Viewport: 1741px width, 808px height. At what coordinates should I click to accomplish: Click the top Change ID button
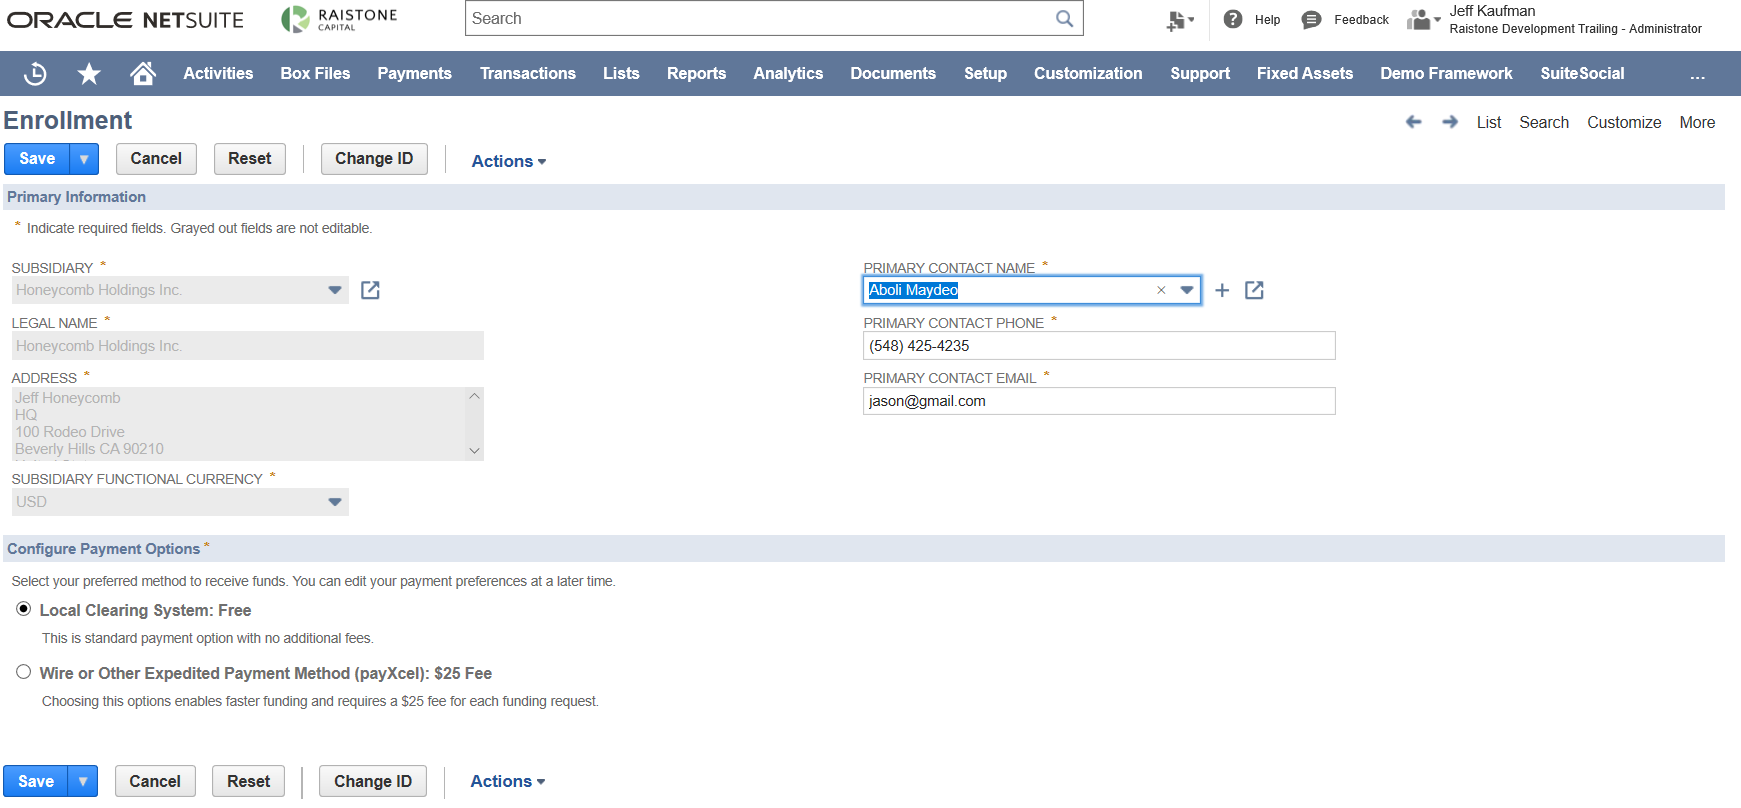pos(374,159)
